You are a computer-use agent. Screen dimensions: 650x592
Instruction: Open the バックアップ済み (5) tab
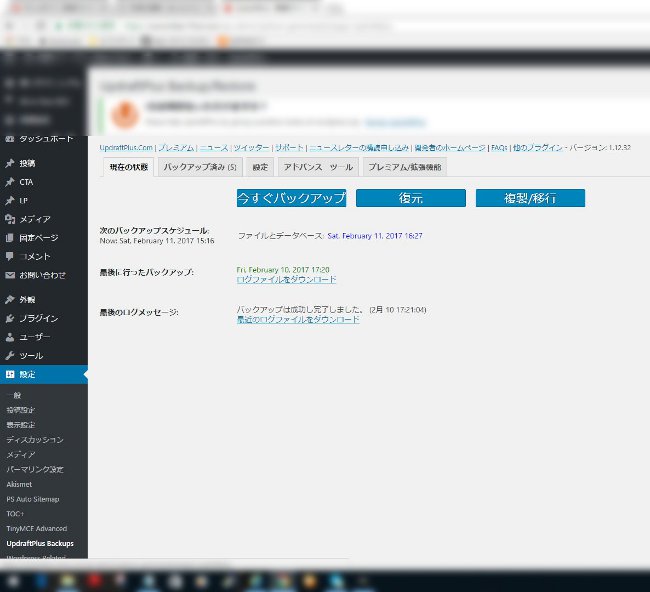200,167
